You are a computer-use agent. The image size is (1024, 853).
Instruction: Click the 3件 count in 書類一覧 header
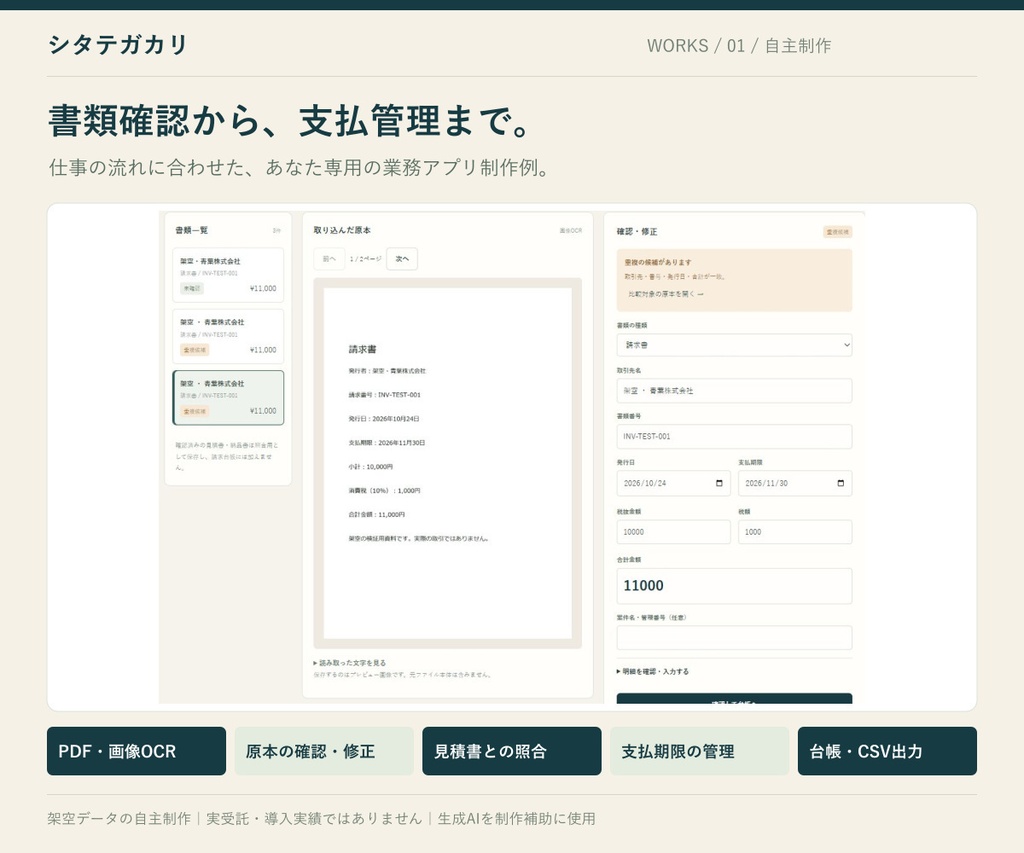[277, 231]
